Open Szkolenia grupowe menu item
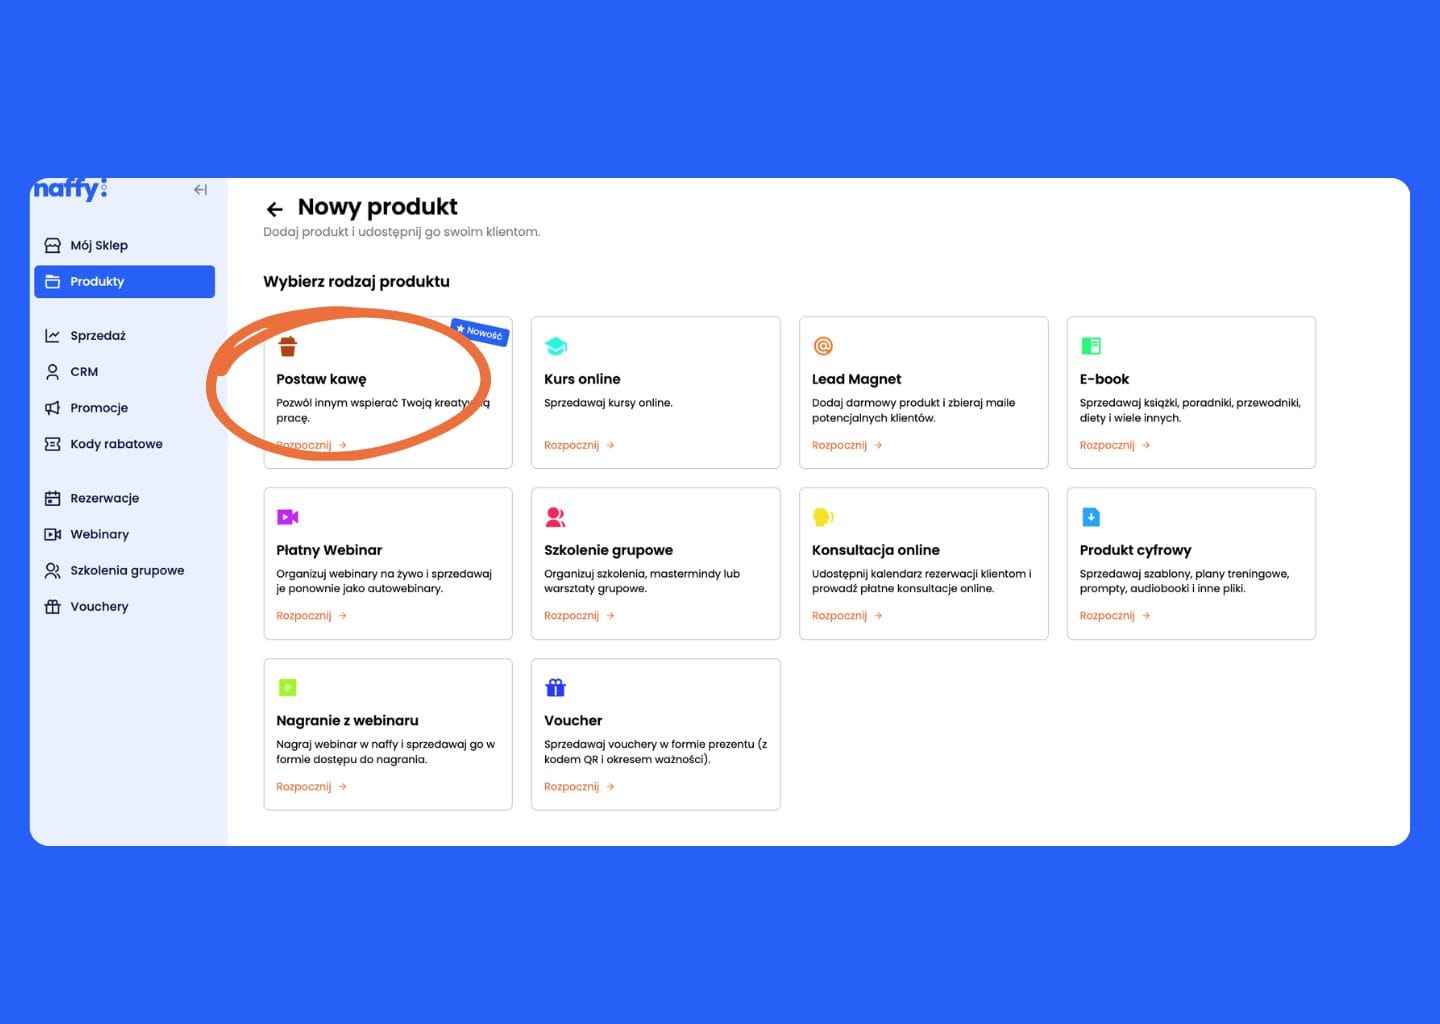This screenshot has width=1440, height=1024. (124, 570)
